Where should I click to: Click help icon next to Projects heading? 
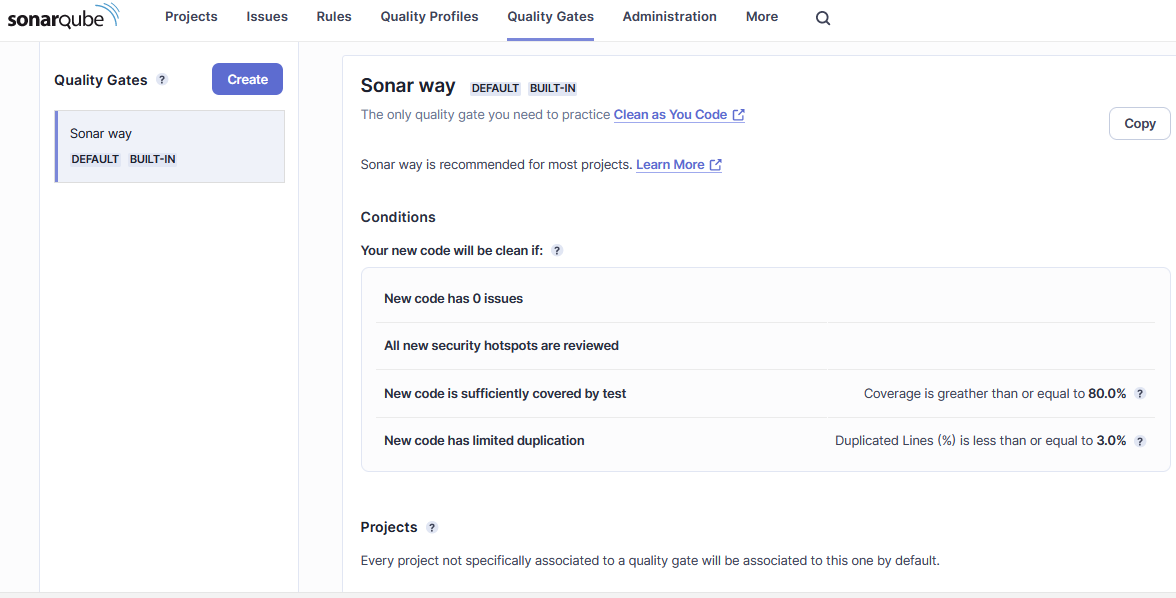[x=432, y=527]
